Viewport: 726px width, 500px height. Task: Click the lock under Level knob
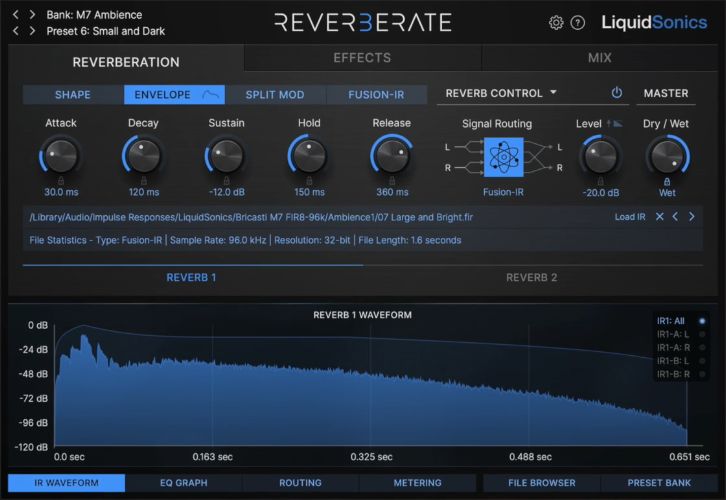(601, 181)
